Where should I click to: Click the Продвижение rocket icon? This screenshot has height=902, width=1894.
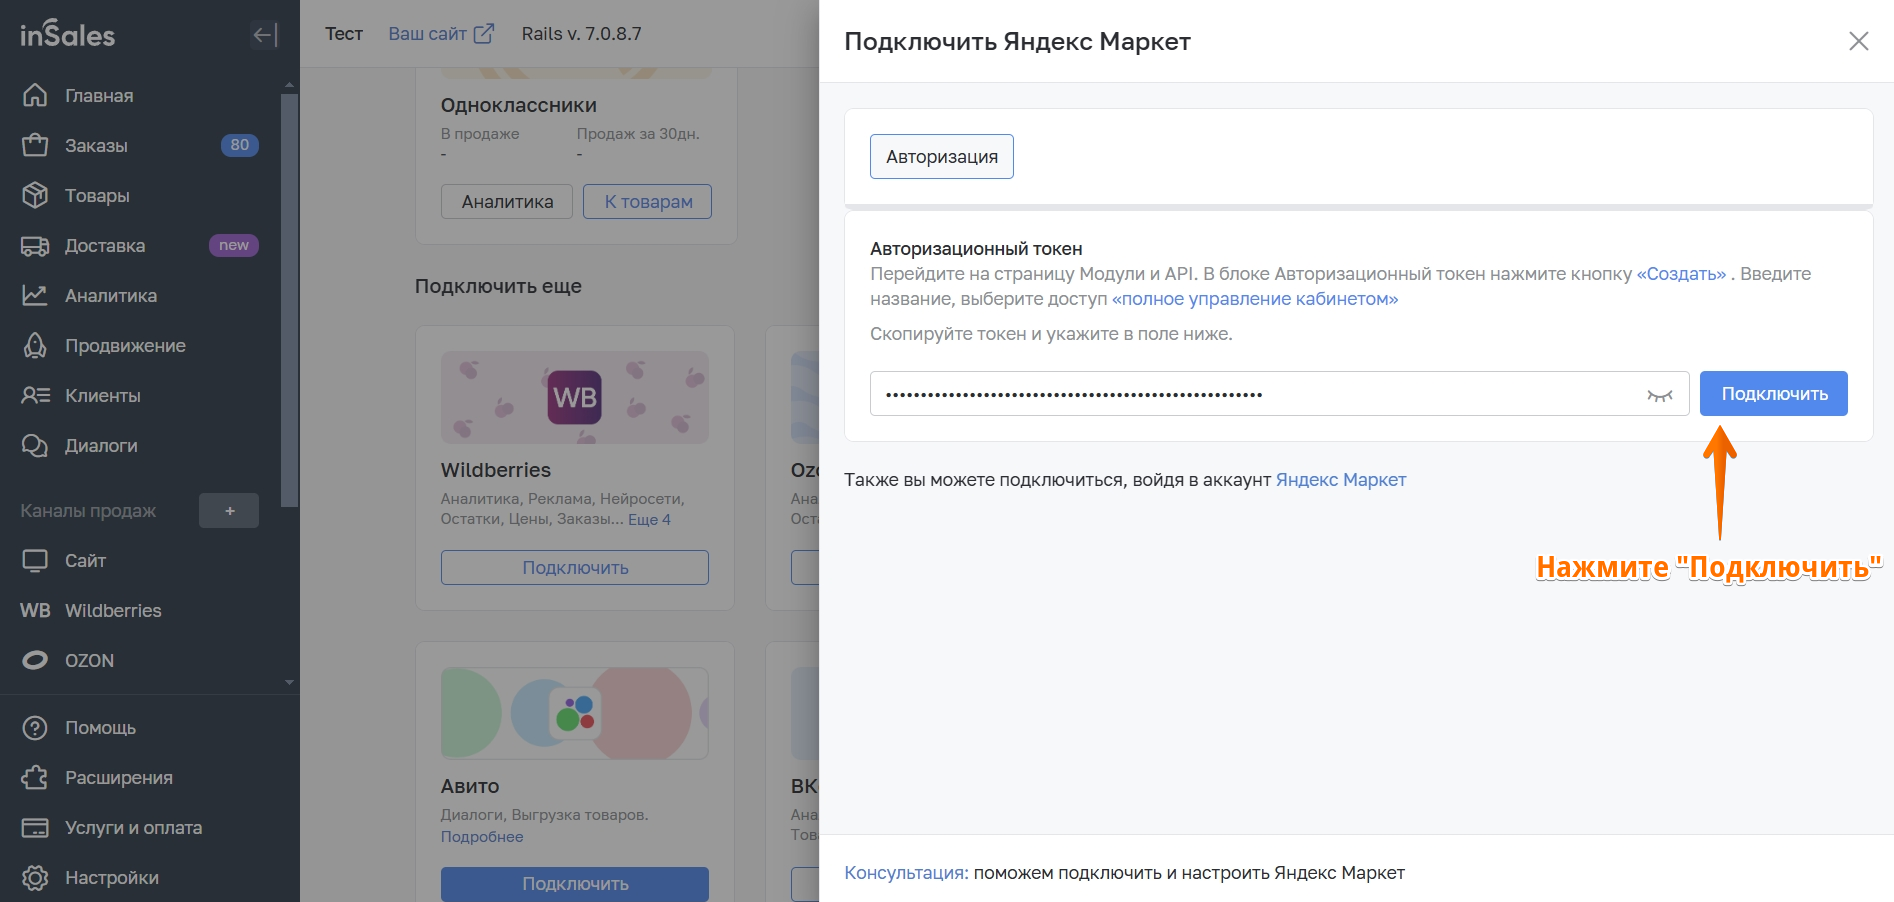tap(35, 346)
